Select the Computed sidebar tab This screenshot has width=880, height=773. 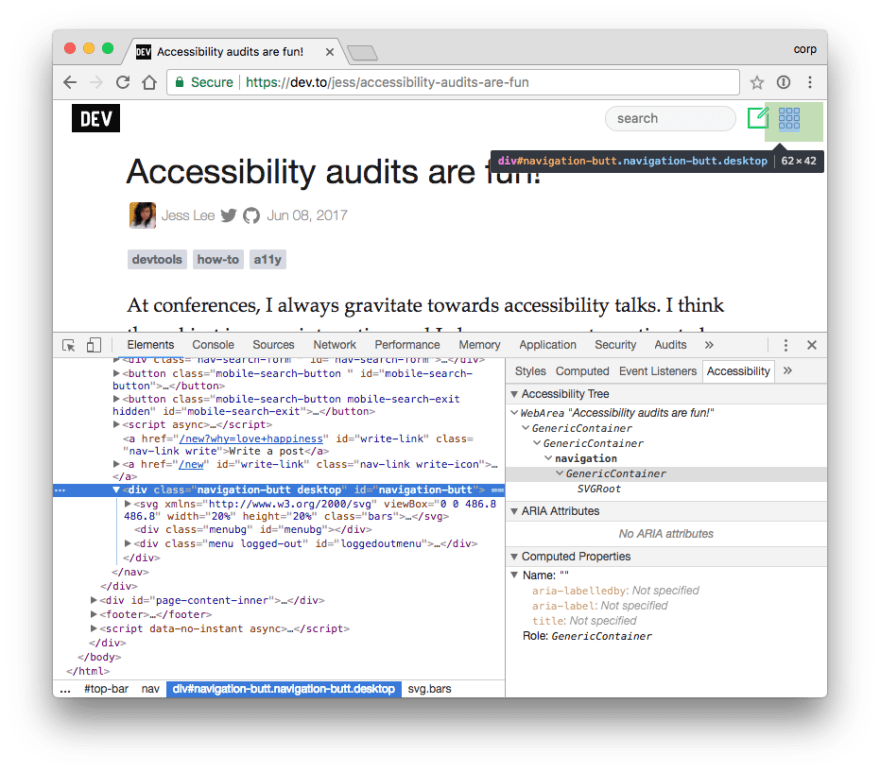click(582, 371)
